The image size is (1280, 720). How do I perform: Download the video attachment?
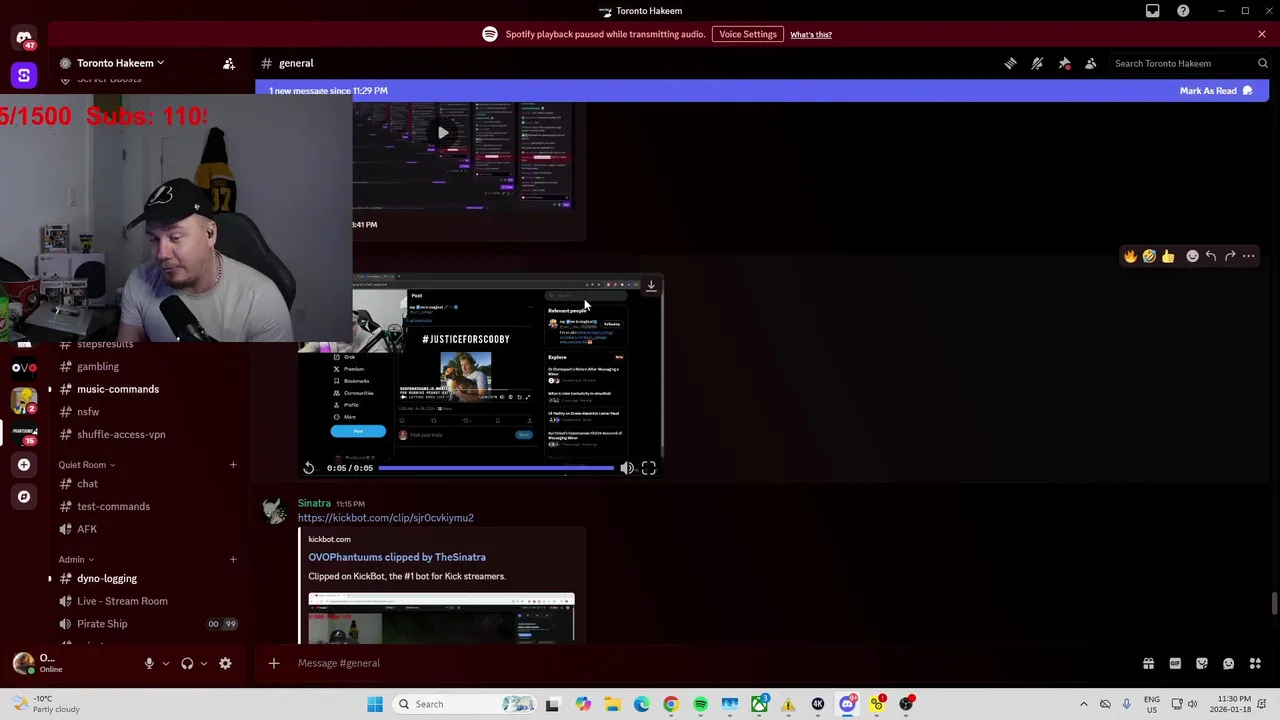click(651, 286)
